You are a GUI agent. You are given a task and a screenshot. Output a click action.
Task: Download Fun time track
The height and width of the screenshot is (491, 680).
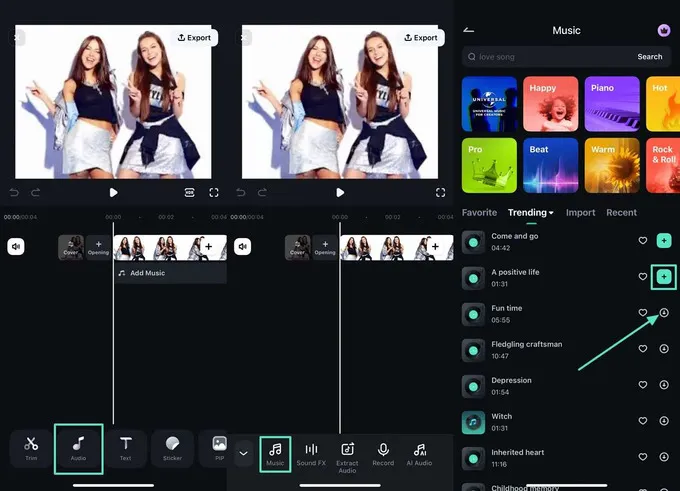point(664,313)
